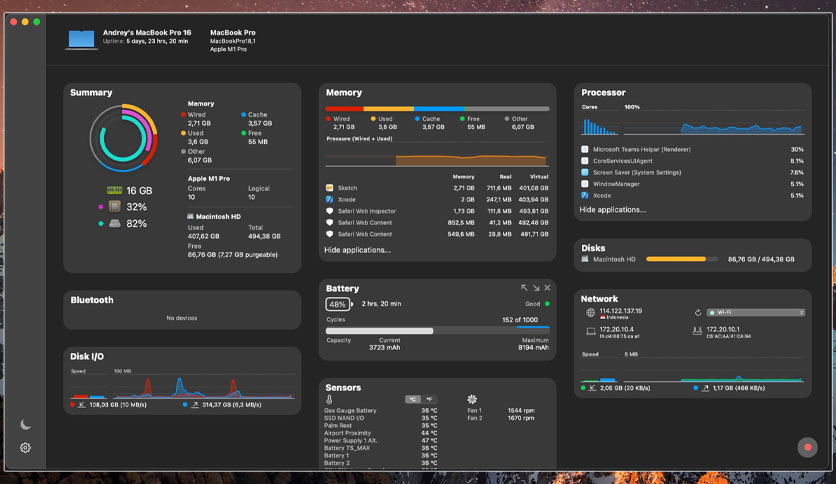Click the Disk I/O write arrow icon

195,405
